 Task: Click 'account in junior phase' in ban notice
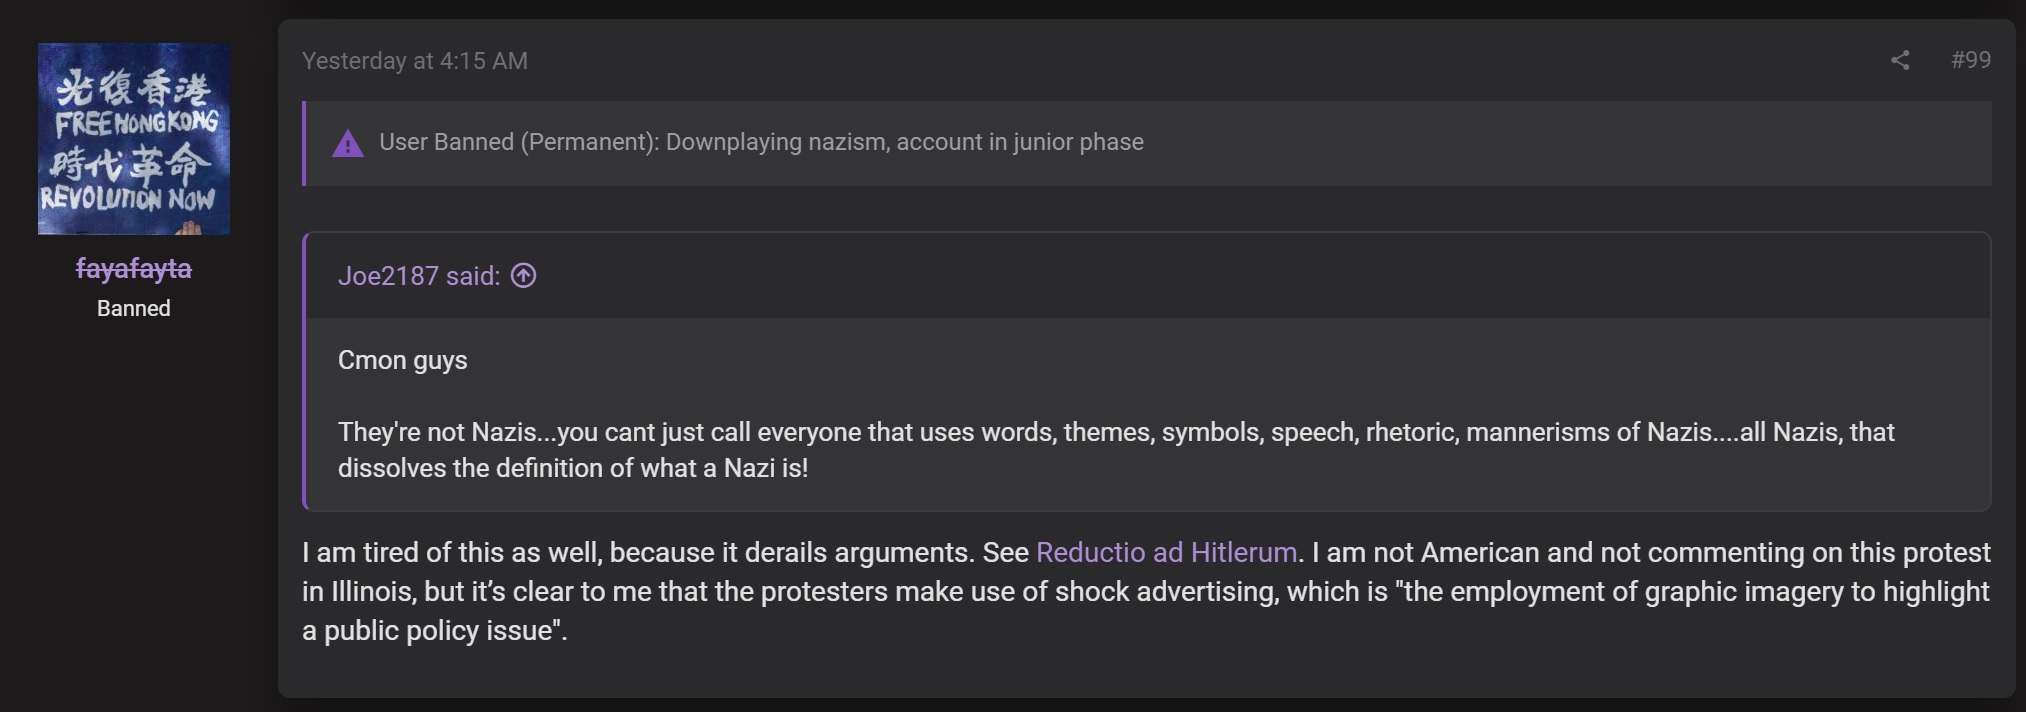(x=1019, y=142)
